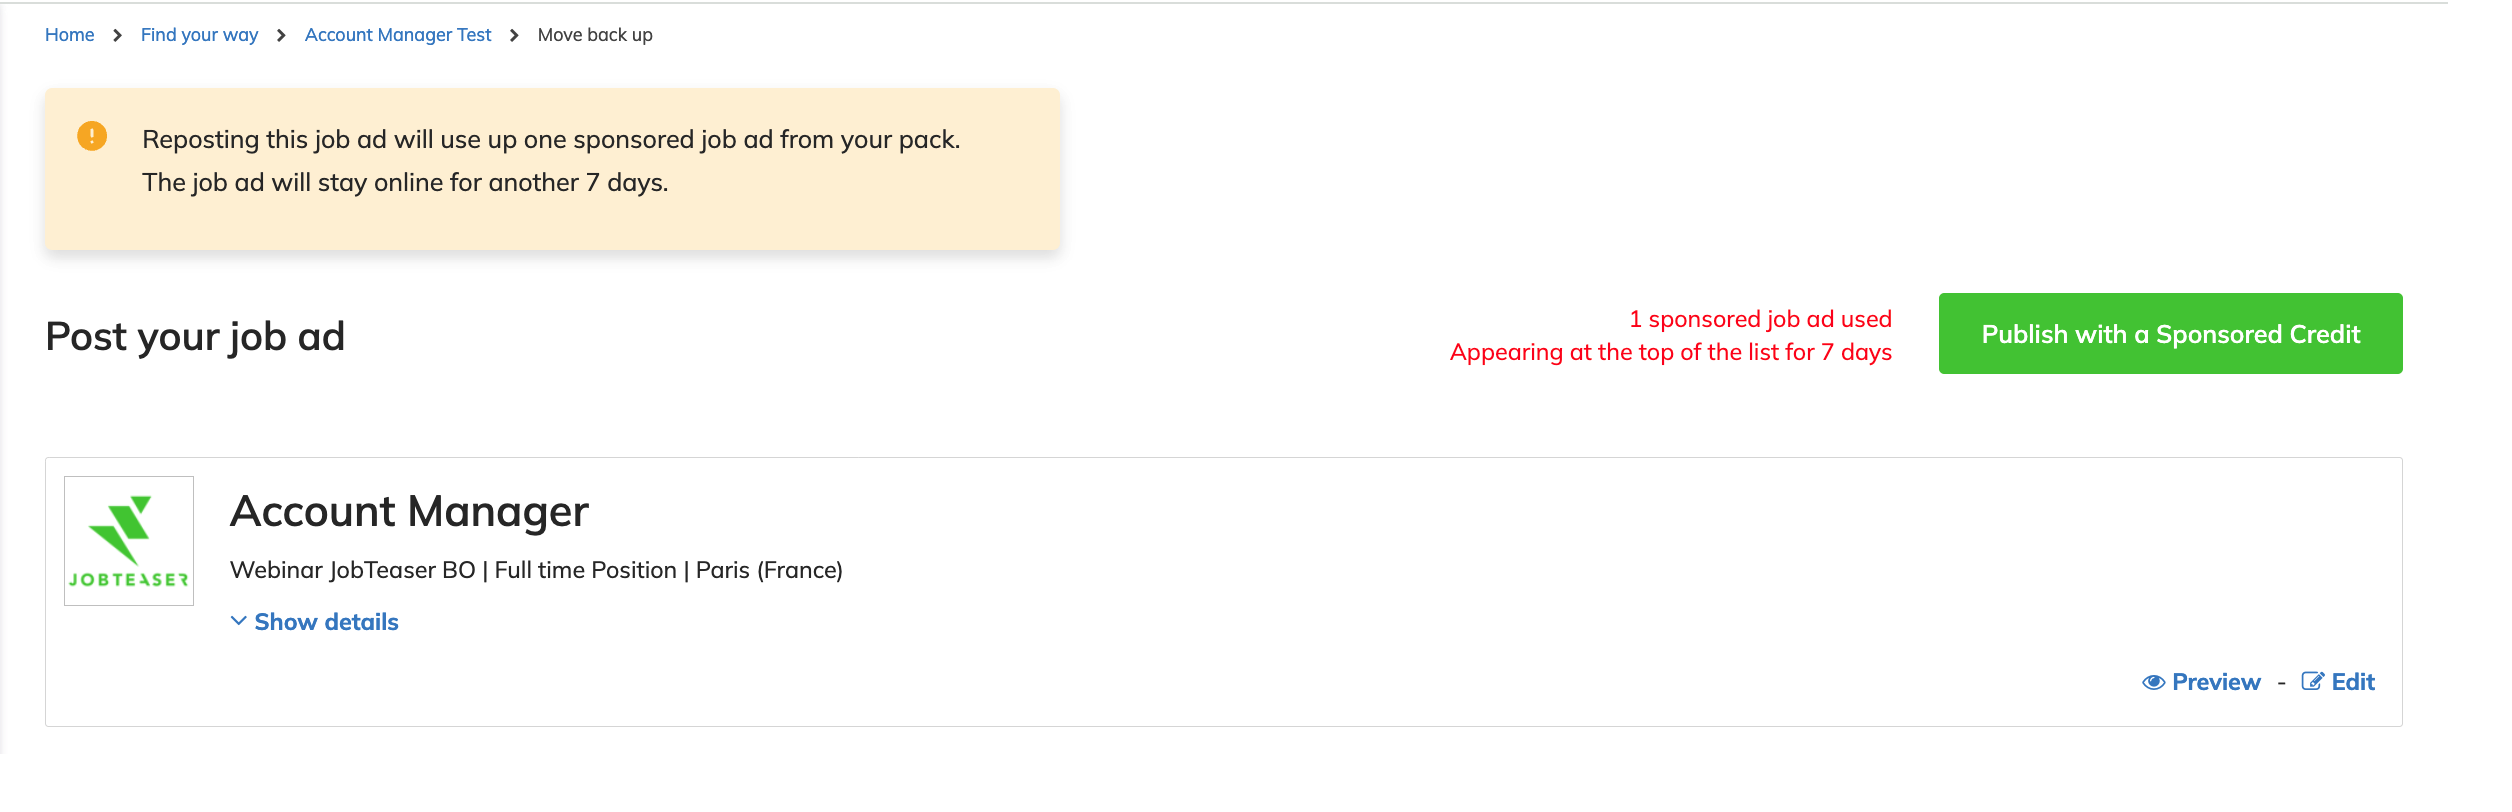
Task: Click the eye icon beside Preview
Action: 2153,683
